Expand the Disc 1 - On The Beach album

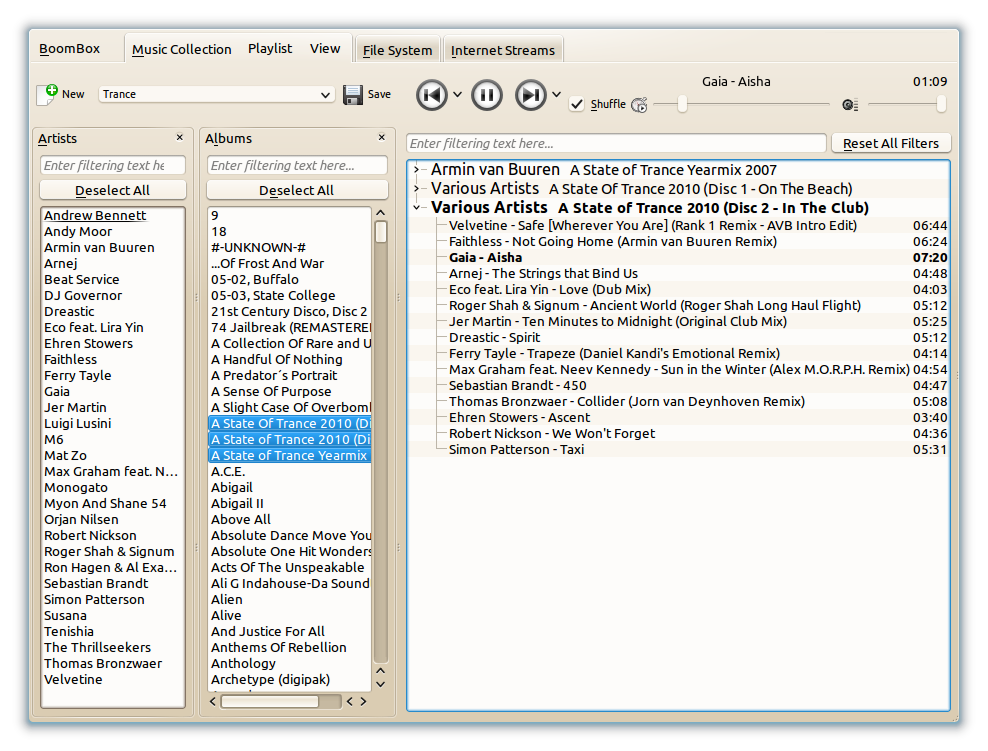pyautogui.click(x=416, y=188)
